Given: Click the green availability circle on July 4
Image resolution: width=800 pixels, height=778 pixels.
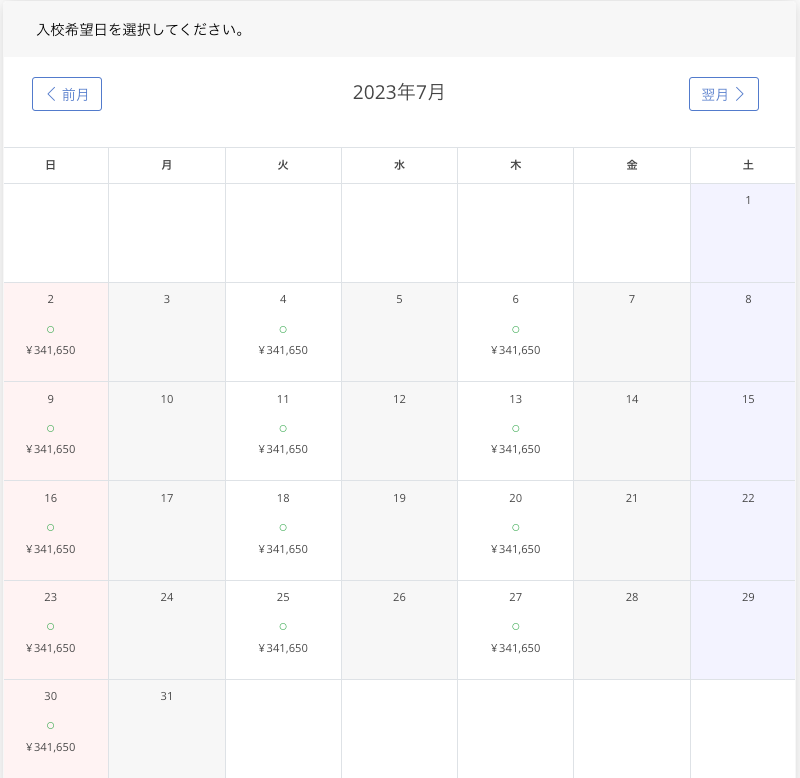Looking at the screenshot, I should point(283,329).
